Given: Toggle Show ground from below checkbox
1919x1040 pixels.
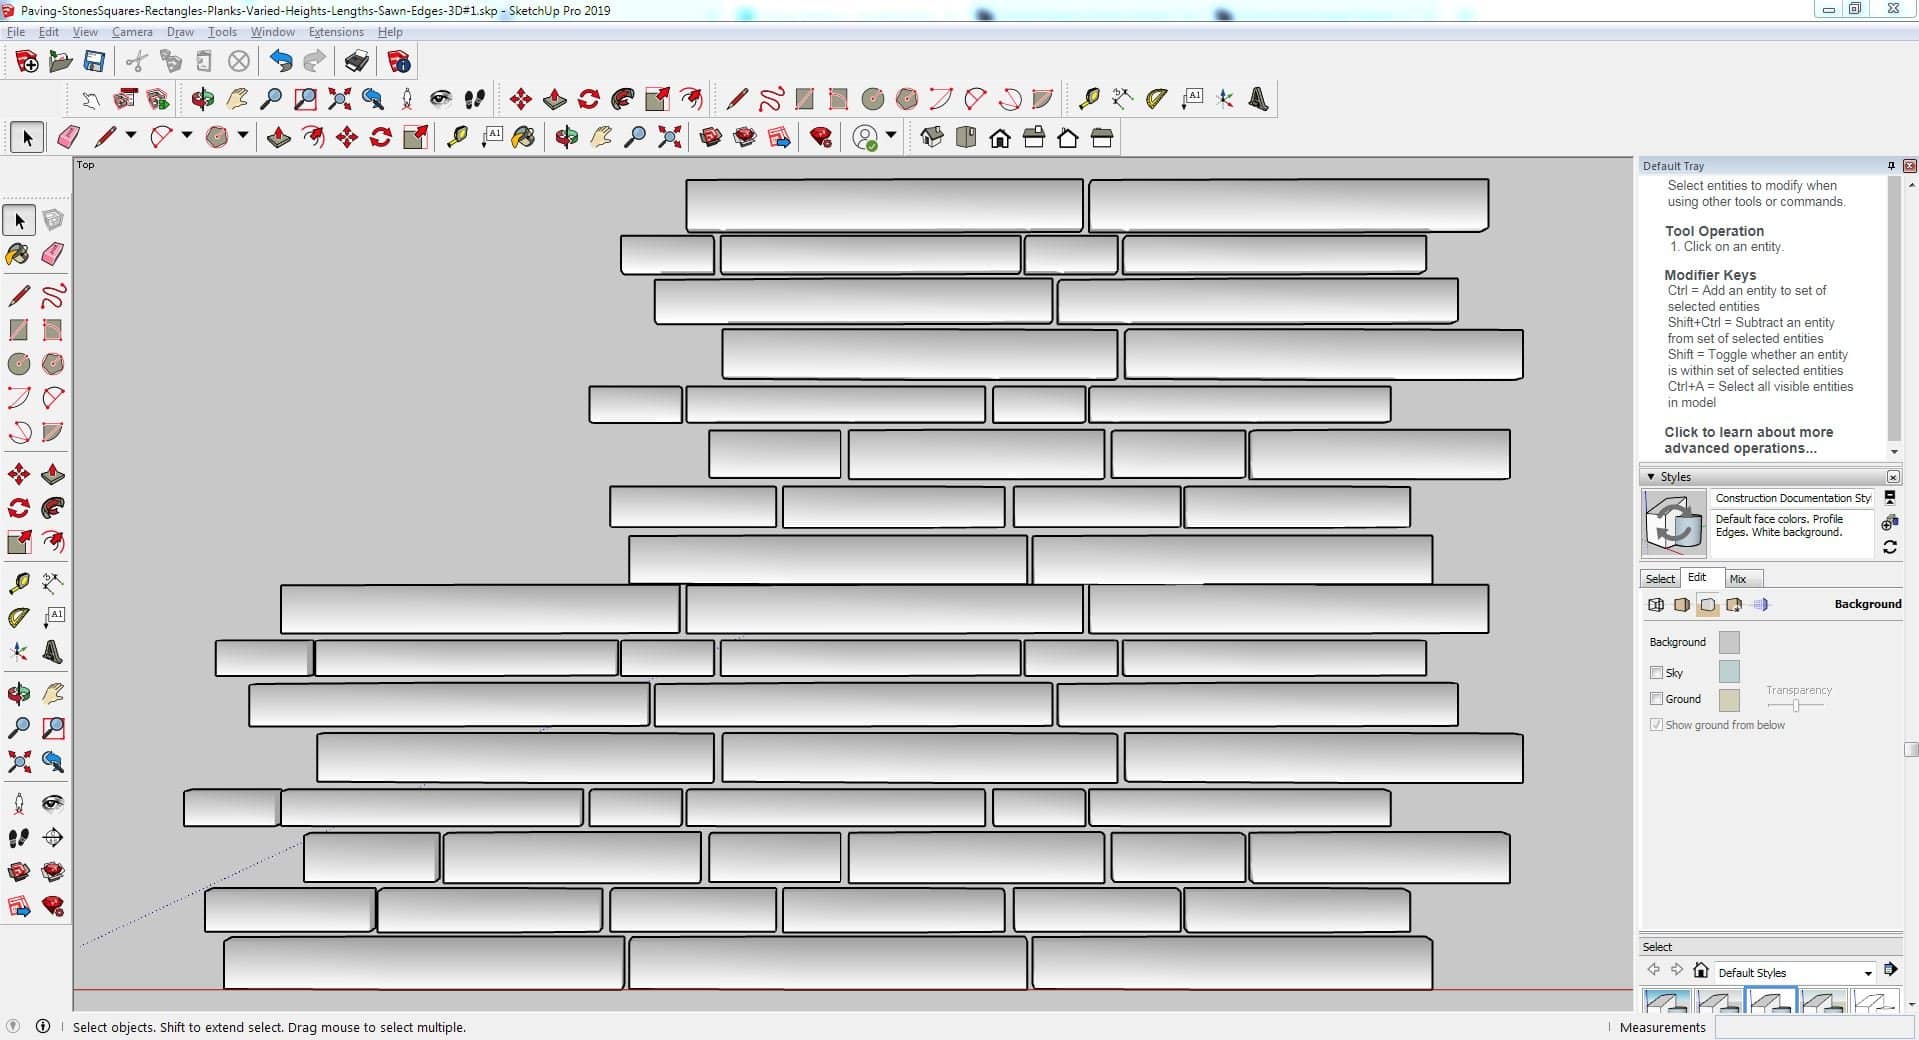Looking at the screenshot, I should pos(1656,725).
